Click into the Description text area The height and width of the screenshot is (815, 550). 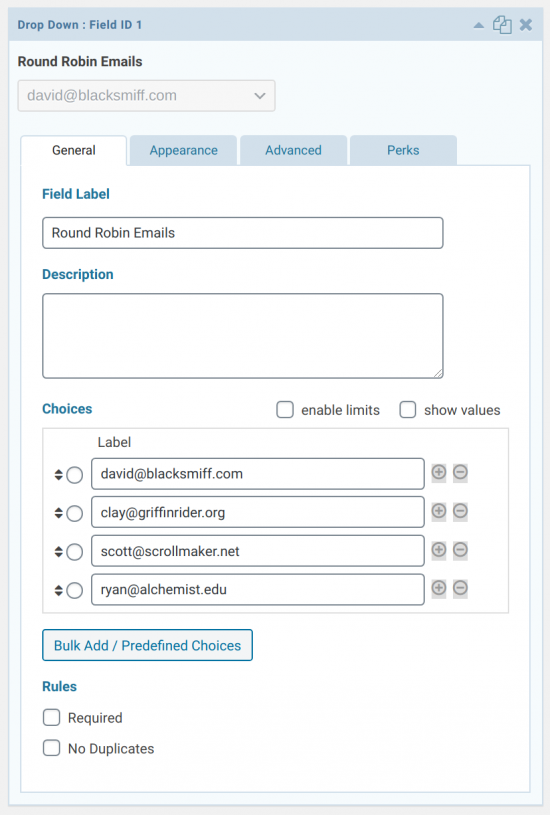(243, 336)
